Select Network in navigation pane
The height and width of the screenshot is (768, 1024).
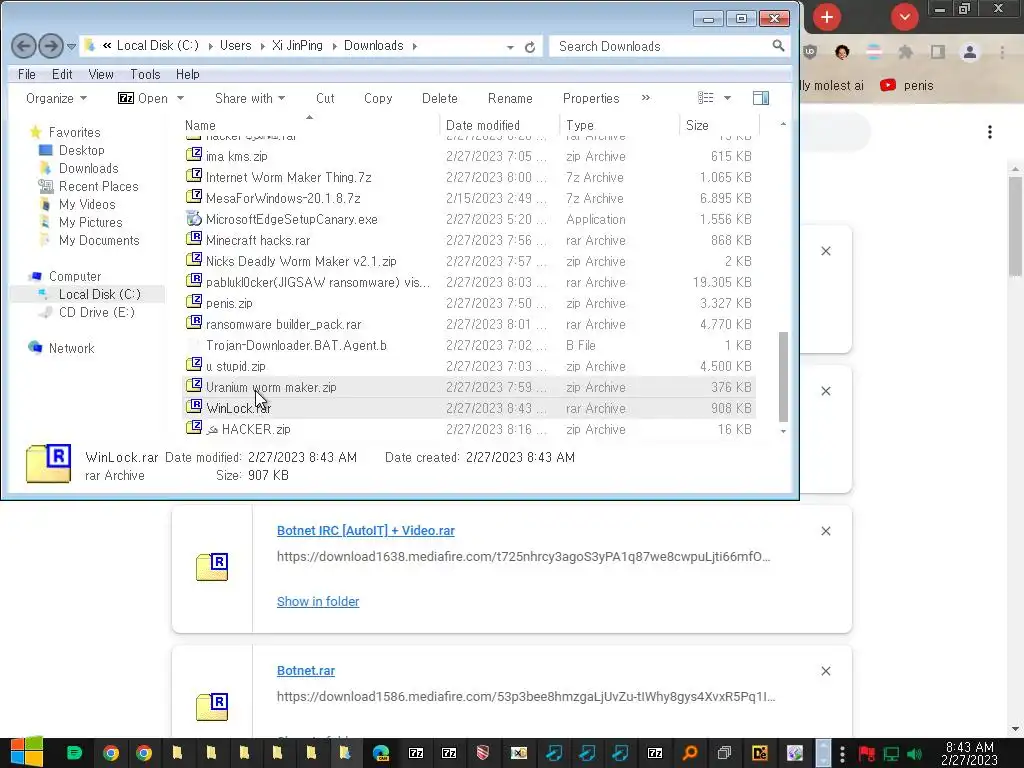[x=71, y=349]
